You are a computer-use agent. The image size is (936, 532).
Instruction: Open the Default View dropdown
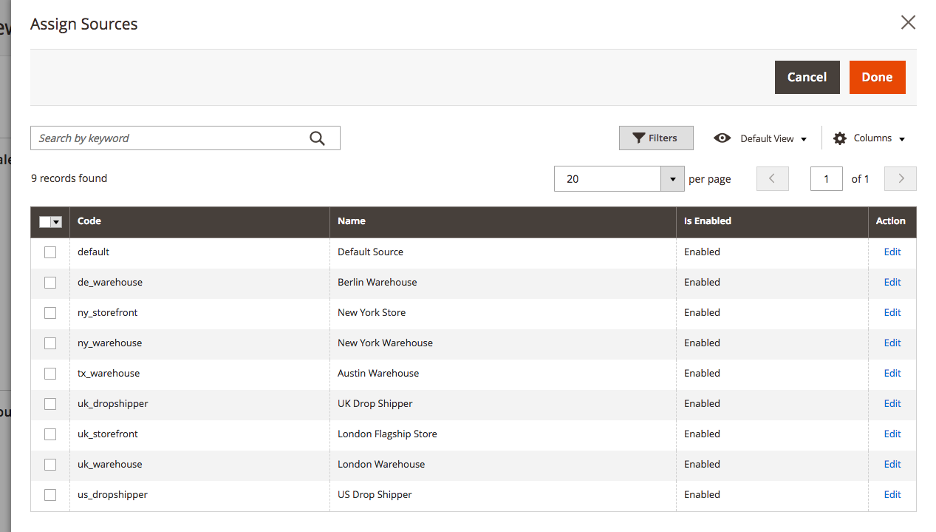pos(774,139)
